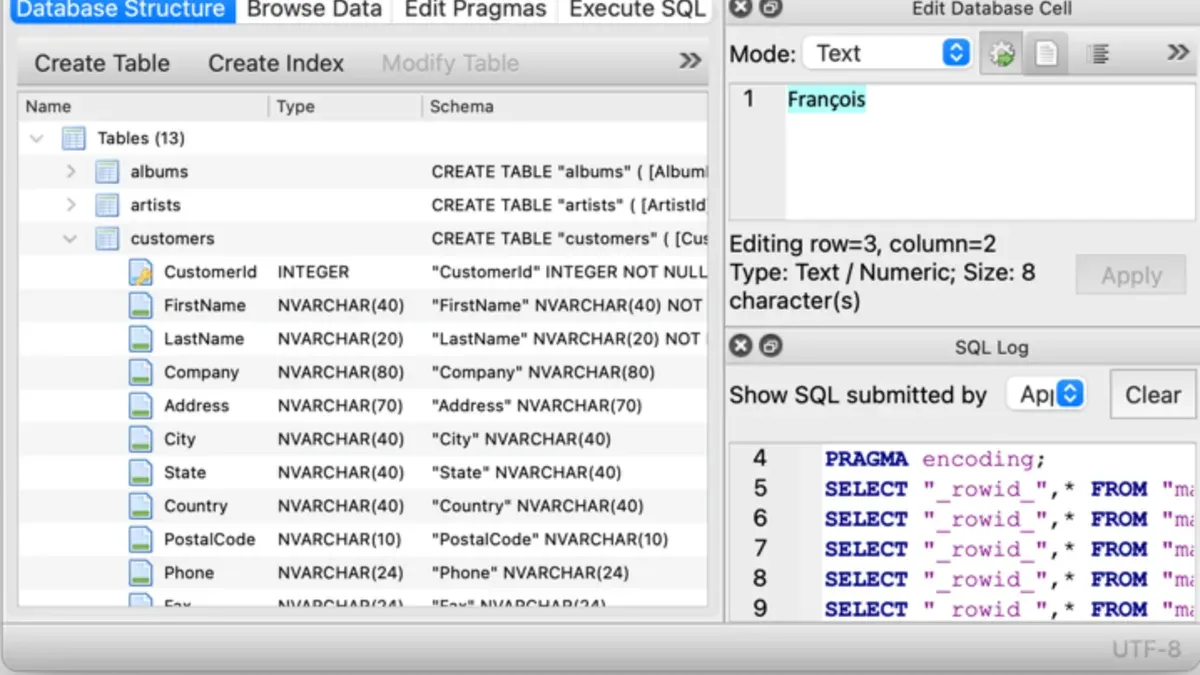Click the Country field icon
The width and height of the screenshot is (1200, 675).
coord(141,506)
